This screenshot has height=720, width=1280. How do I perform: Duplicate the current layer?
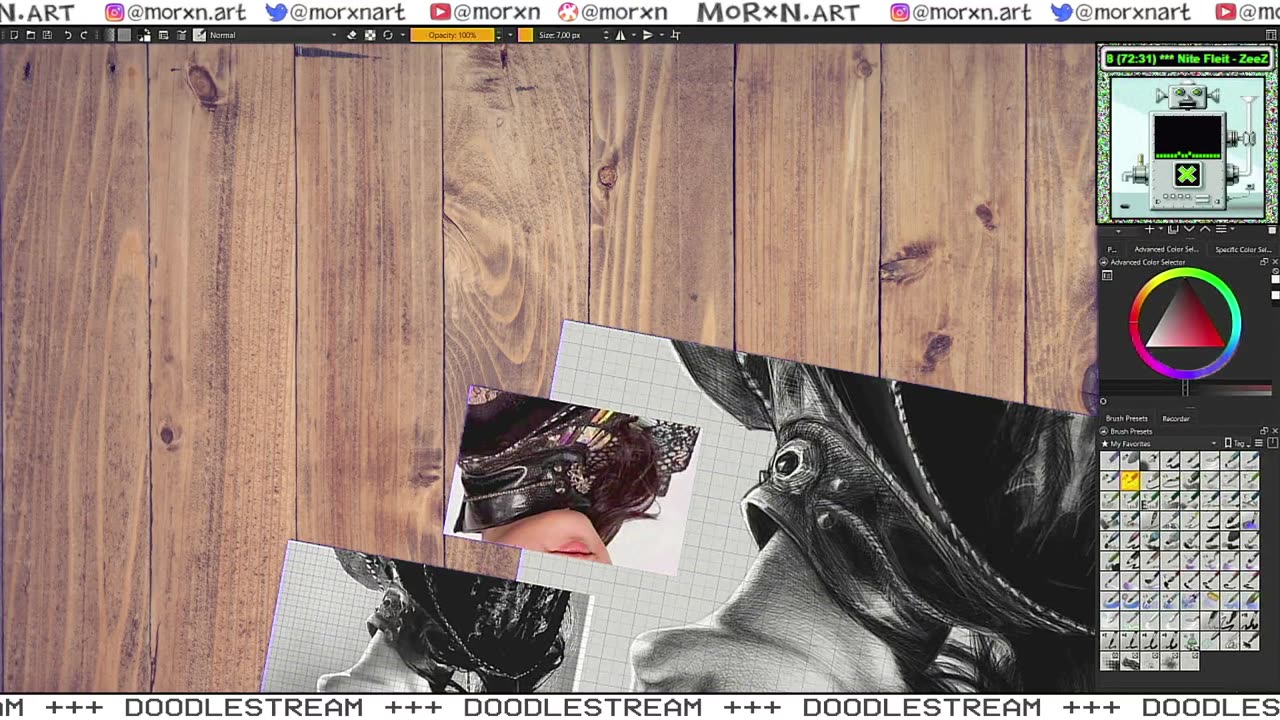[1173, 229]
